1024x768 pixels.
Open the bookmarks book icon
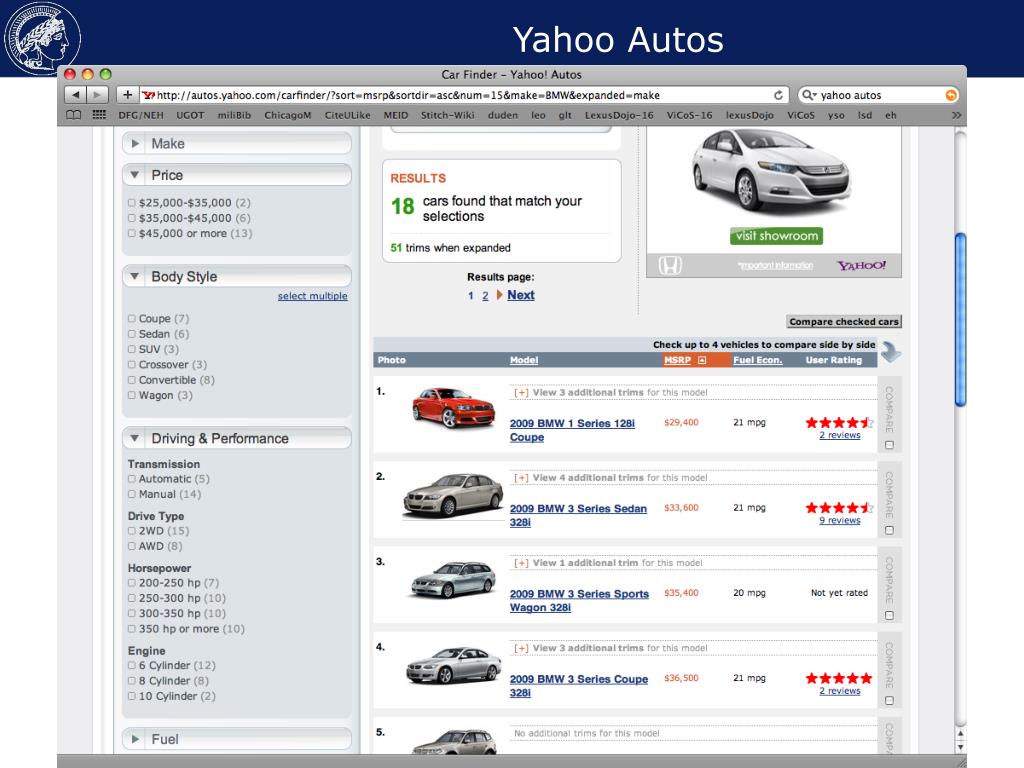tap(74, 115)
